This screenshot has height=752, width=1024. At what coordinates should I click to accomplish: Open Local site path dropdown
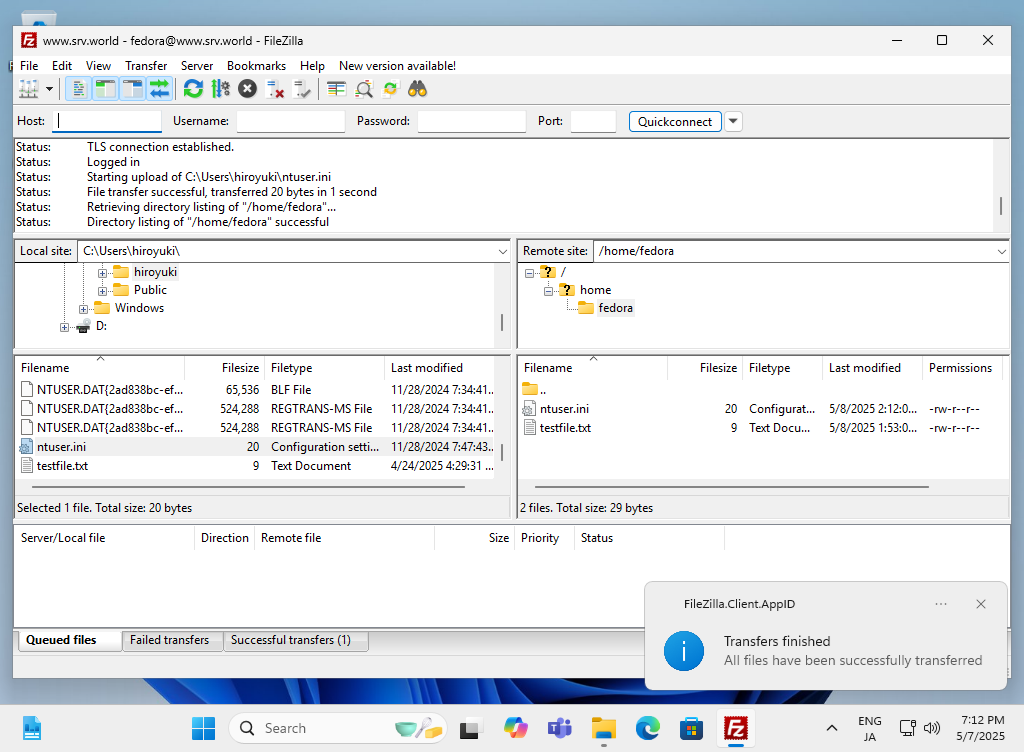point(502,251)
